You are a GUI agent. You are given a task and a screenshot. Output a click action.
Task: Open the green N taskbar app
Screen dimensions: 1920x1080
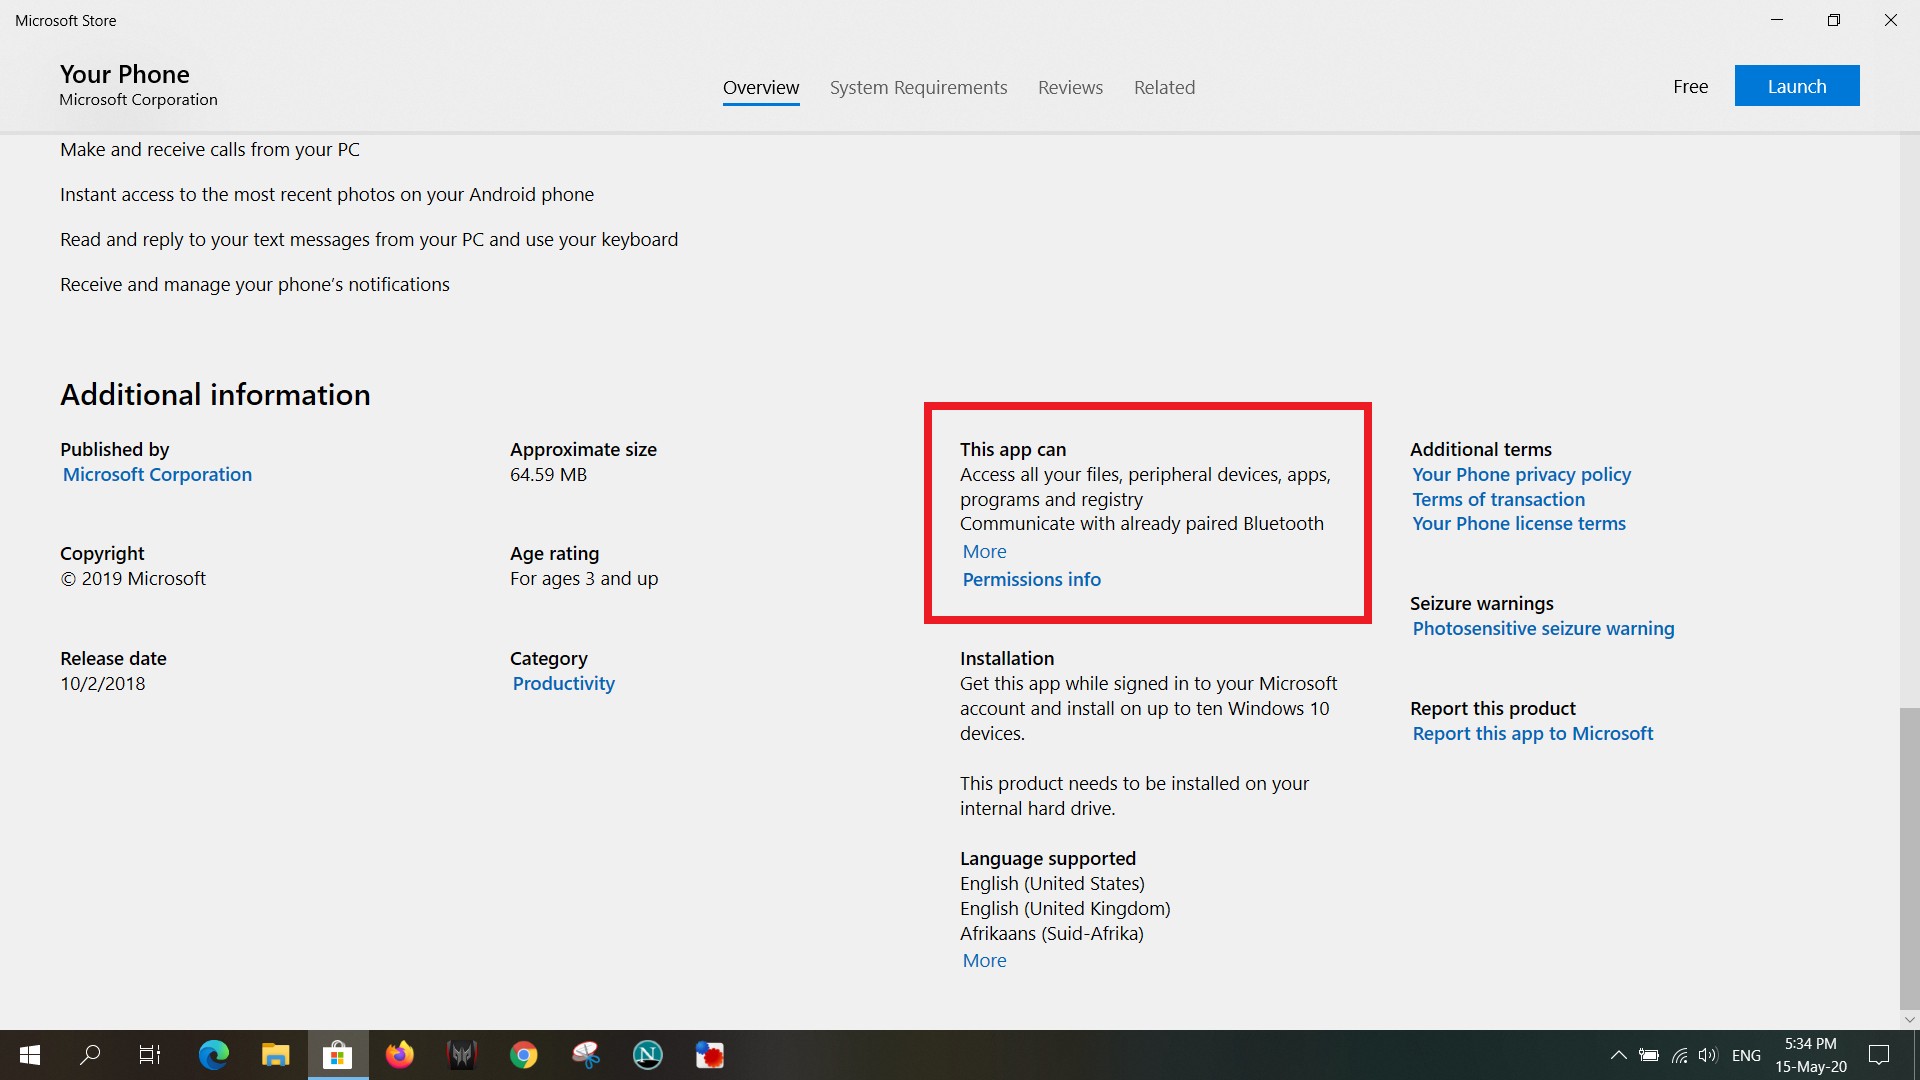[x=648, y=1055]
